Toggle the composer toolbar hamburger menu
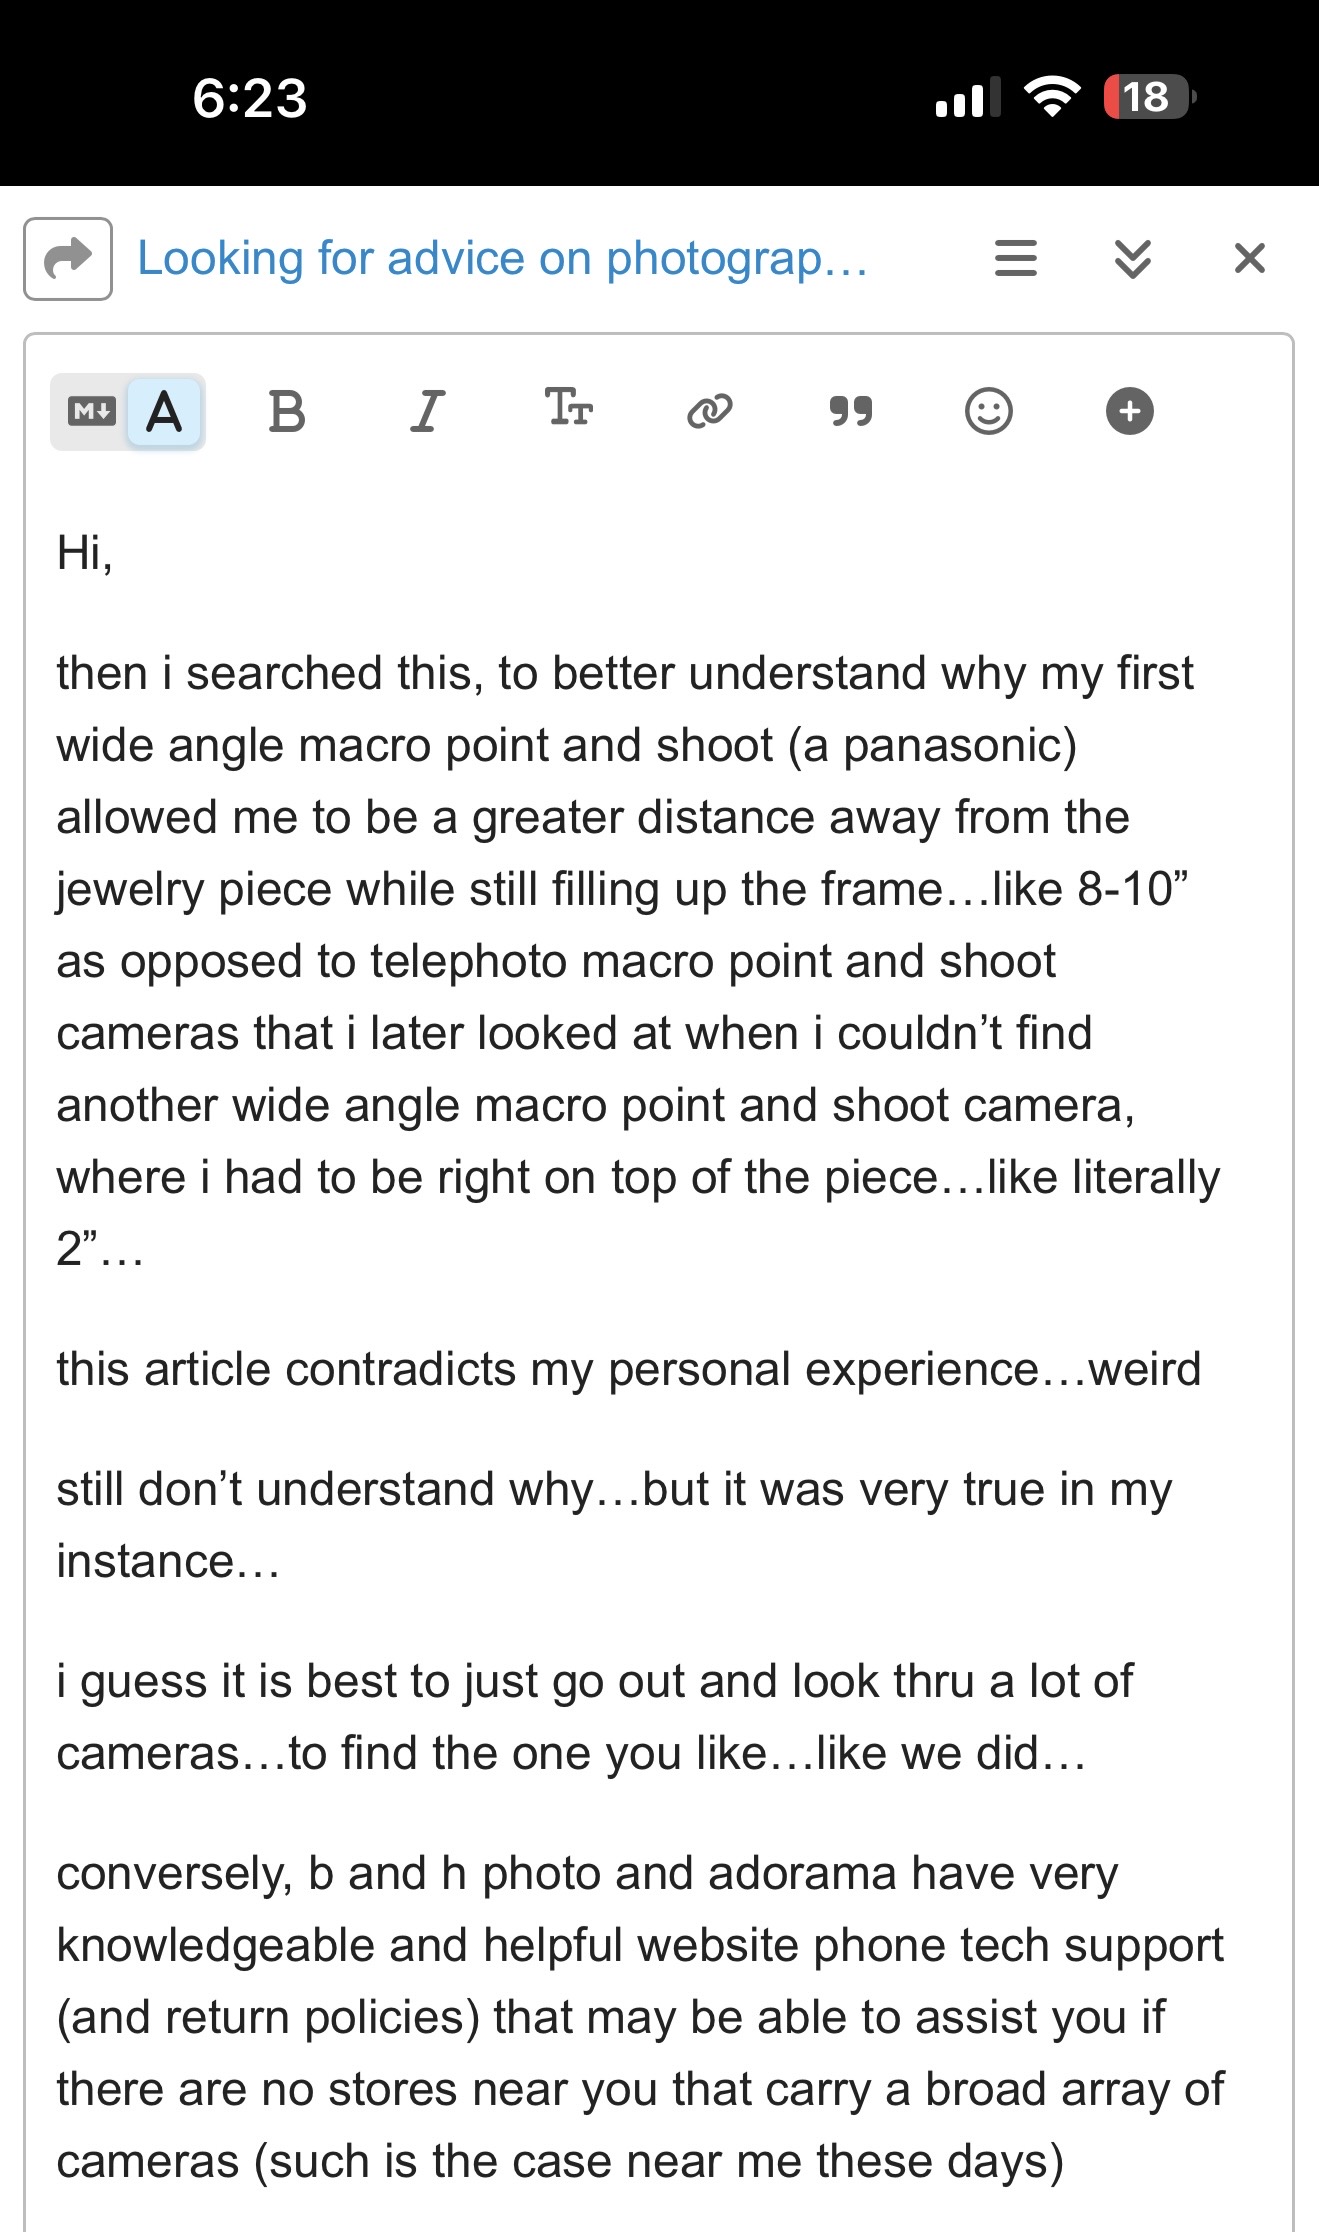This screenshot has height=2232, width=1319. coord(1015,259)
